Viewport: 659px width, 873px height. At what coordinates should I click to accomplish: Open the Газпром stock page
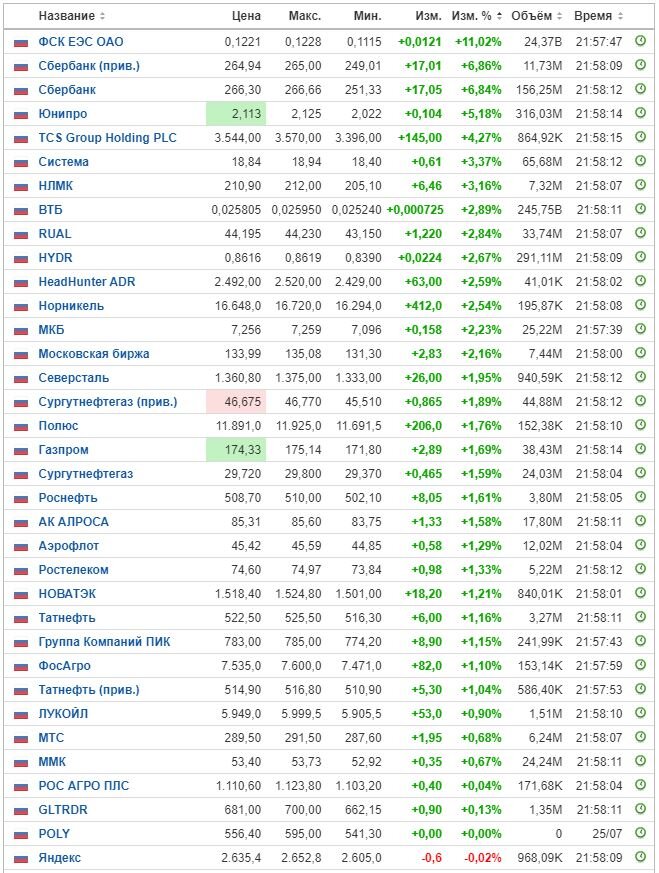click(x=63, y=450)
